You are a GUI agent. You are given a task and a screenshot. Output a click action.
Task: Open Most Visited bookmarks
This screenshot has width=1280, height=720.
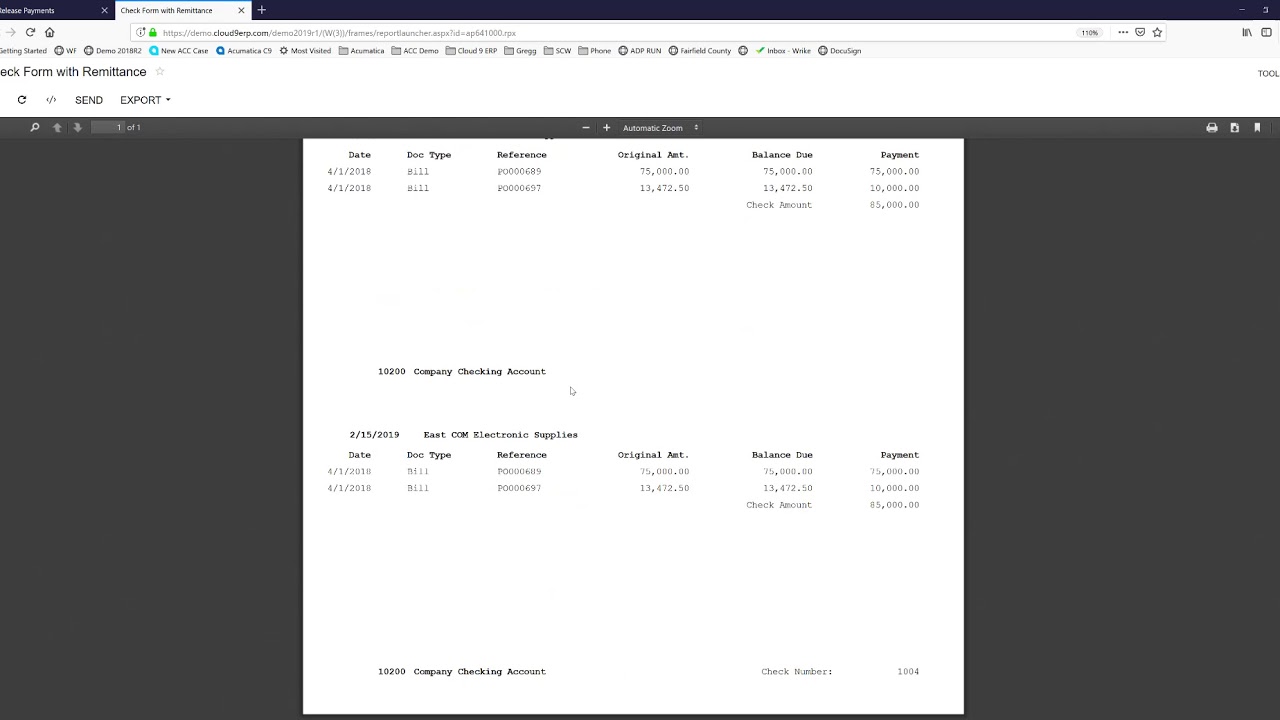[x=305, y=51]
